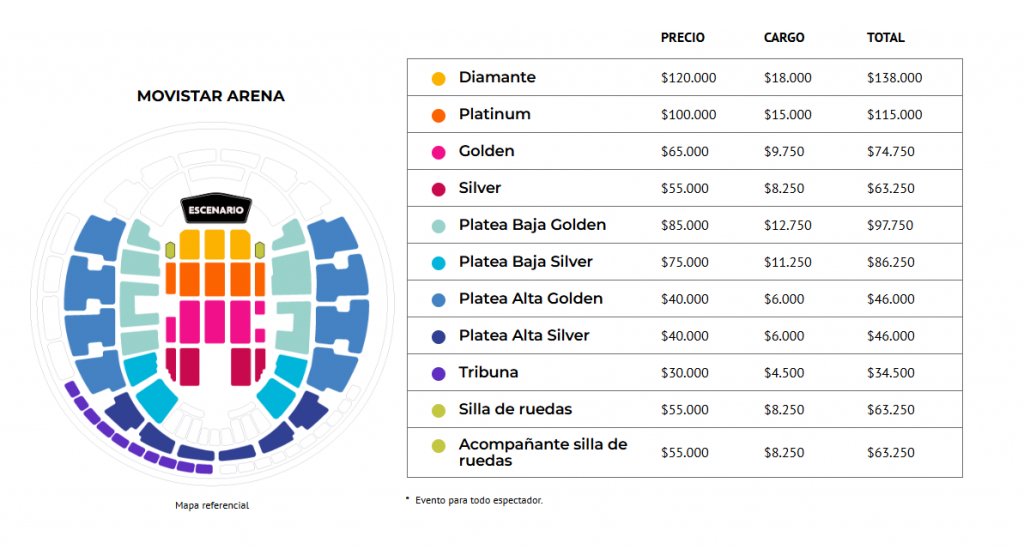The image size is (1024, 549).
Task: Select the ESCENARIO stage on the map
Action: [x=216, y=209]
